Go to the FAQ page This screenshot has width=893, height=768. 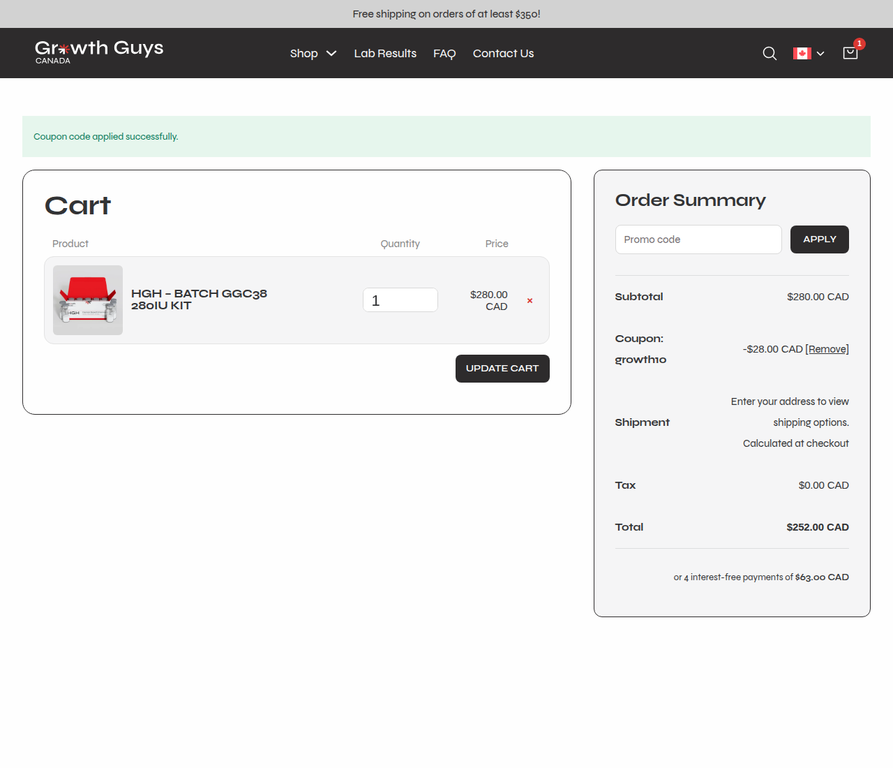coord(444,54)
